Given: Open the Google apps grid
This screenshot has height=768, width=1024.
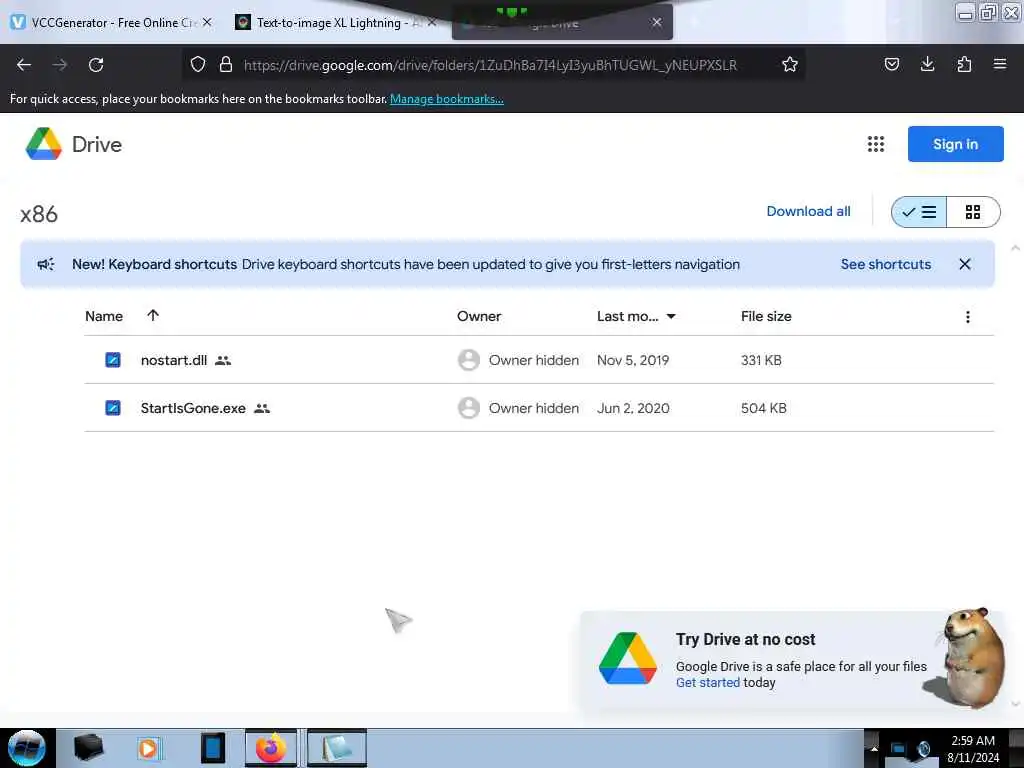Looking at the screenshot, I should coord(876,144).
